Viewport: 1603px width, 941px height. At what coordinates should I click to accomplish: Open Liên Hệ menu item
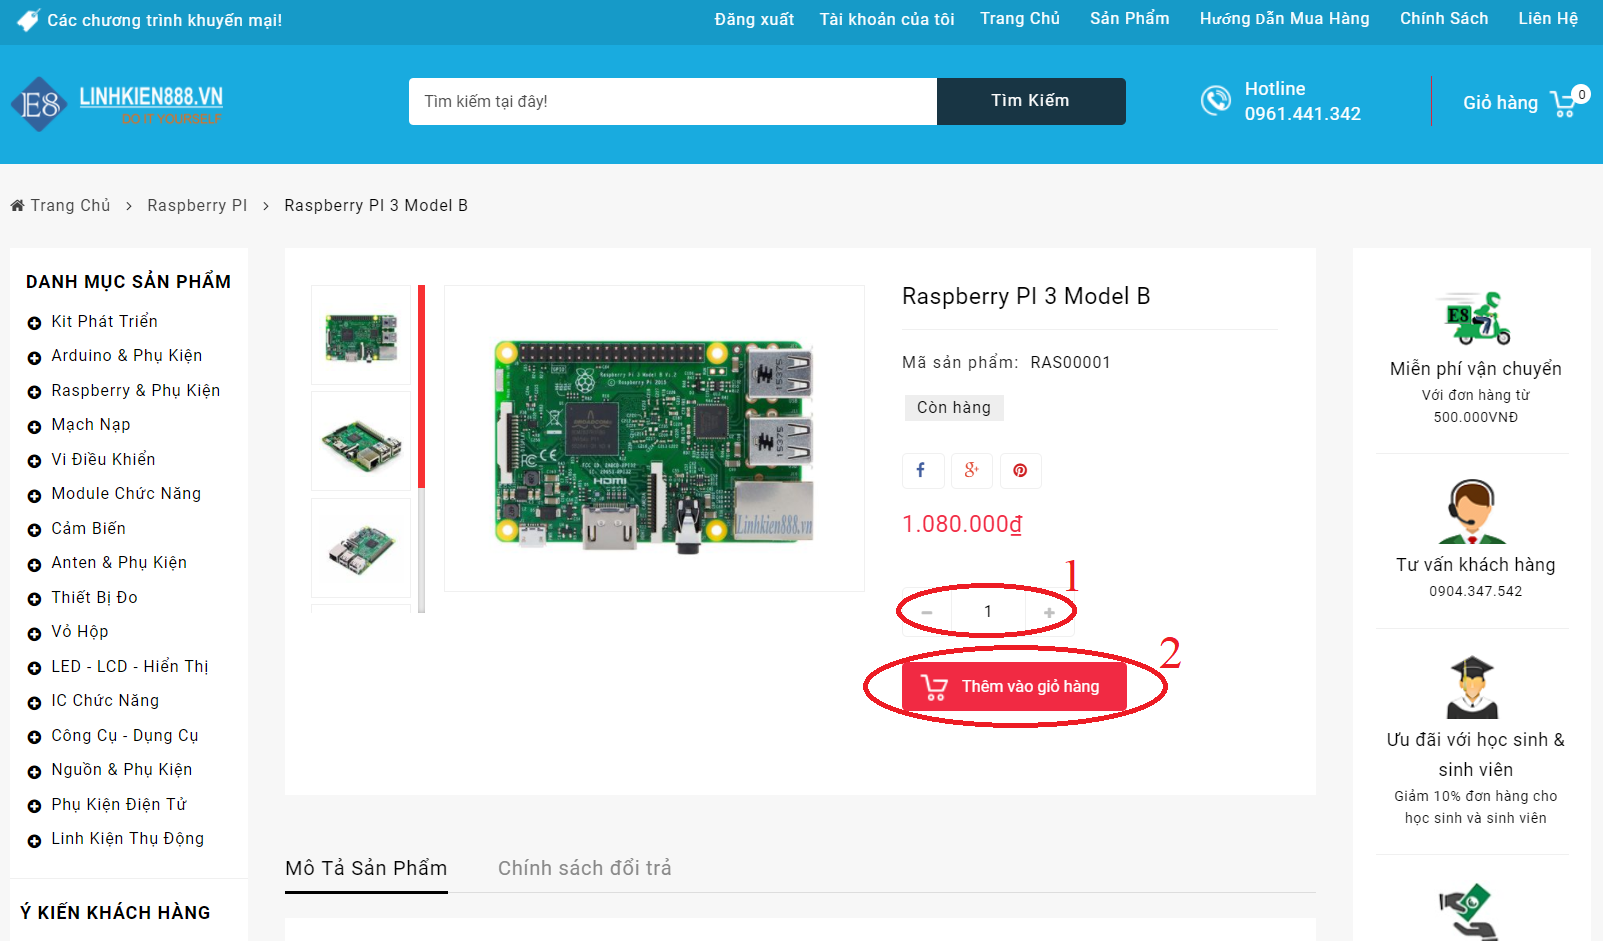click(x=1548, y=18)
